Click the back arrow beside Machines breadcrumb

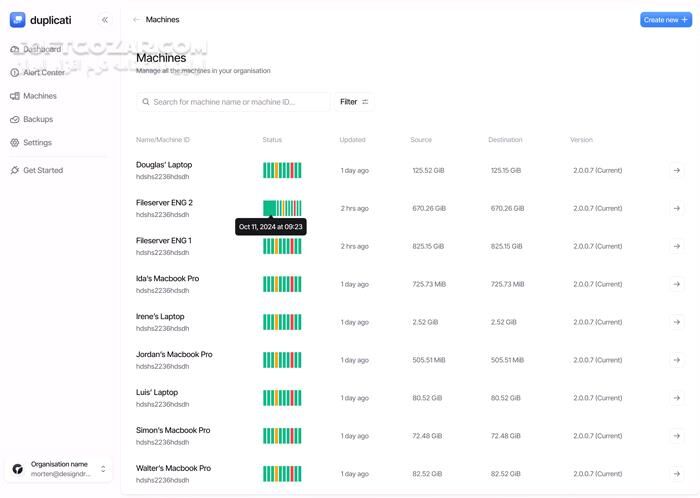[x=136, y=20]
